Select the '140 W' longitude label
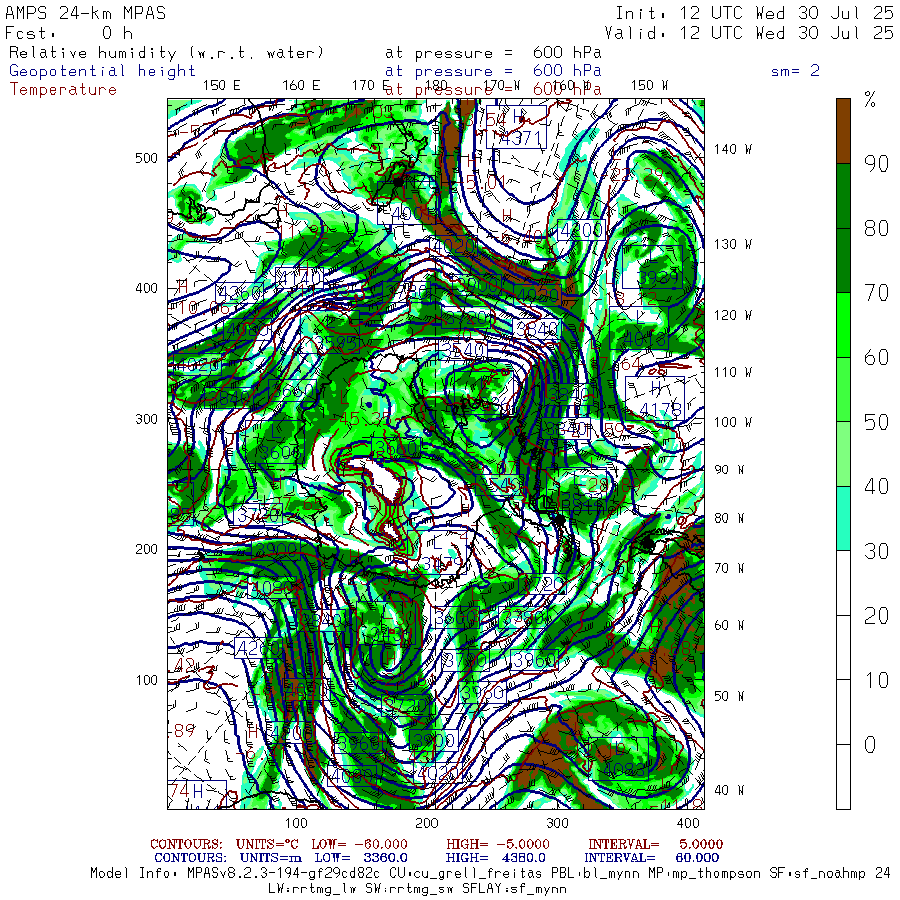900x900 pixels. pos(732,149)
